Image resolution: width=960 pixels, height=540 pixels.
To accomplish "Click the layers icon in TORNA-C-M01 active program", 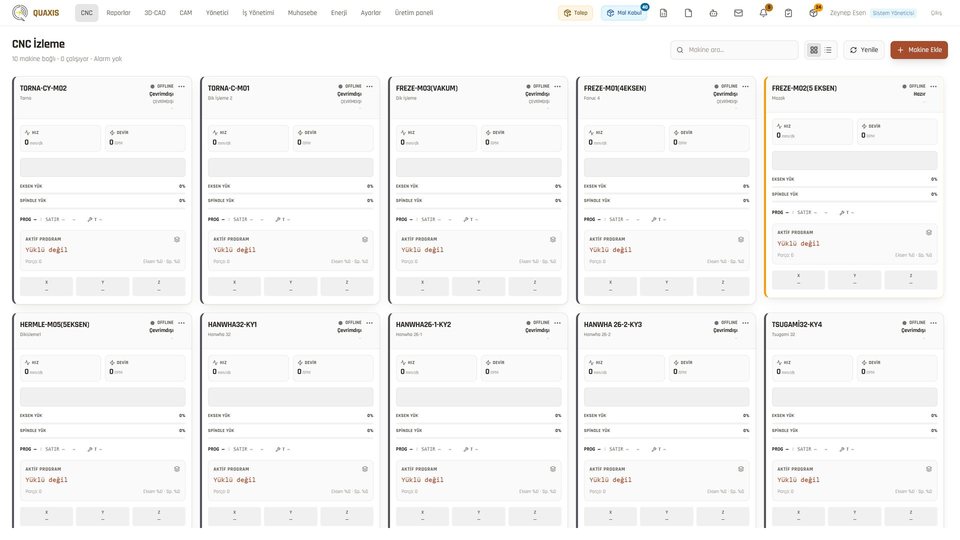I will (x=365, y=239).
